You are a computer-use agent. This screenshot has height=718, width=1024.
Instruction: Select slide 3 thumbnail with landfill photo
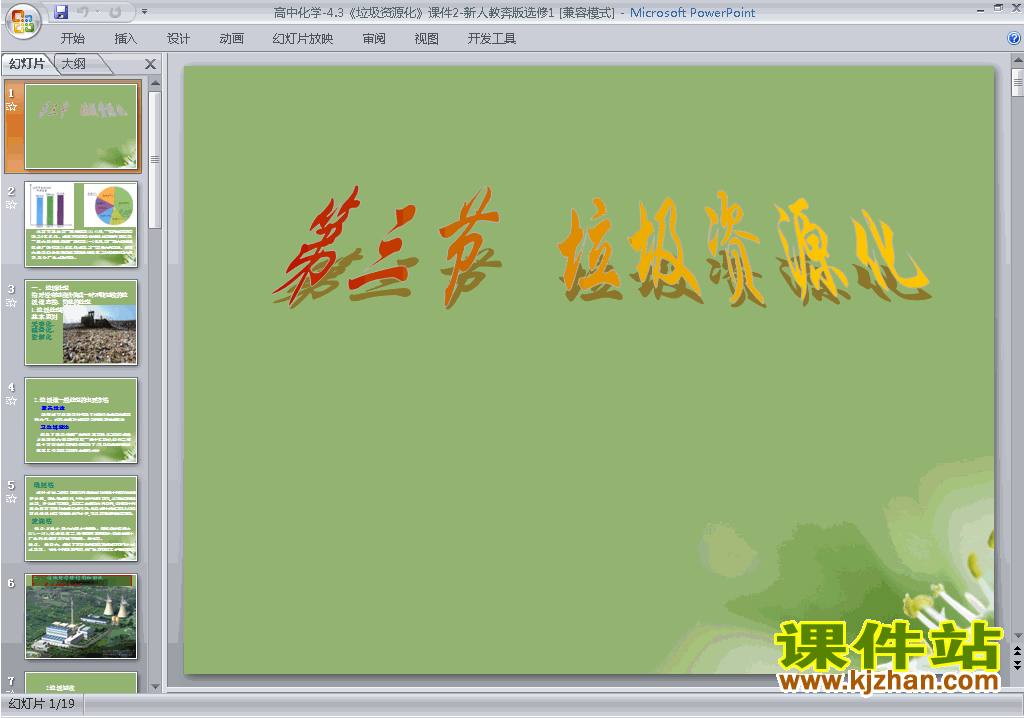pos(81,322)
